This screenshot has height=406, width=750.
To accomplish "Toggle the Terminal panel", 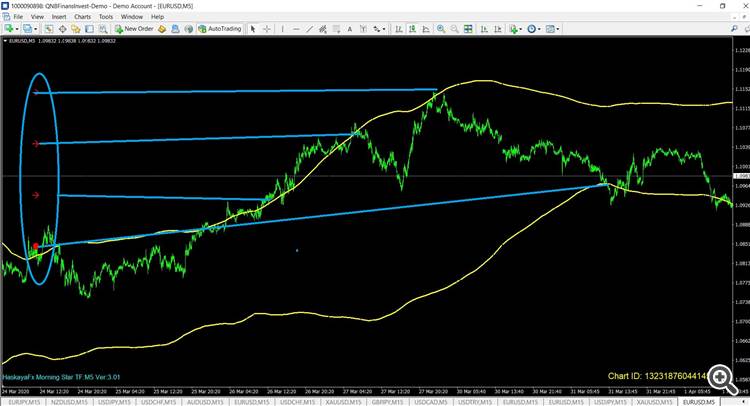I will (89, 29).
